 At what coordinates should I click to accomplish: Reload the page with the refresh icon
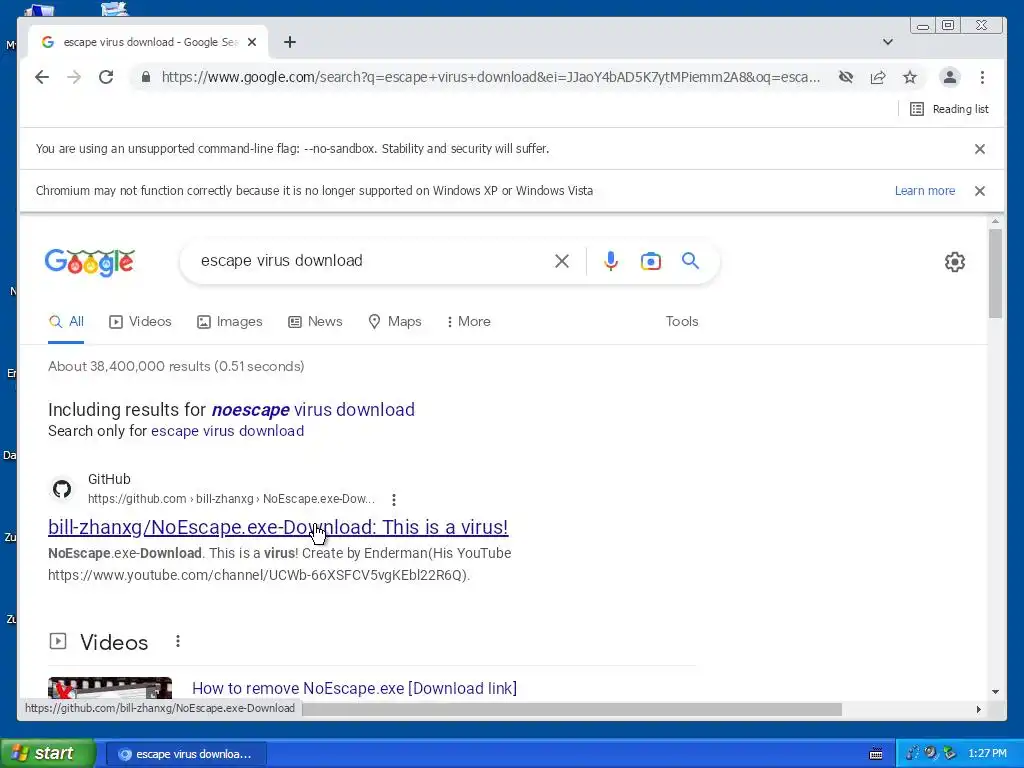(106, 77)
